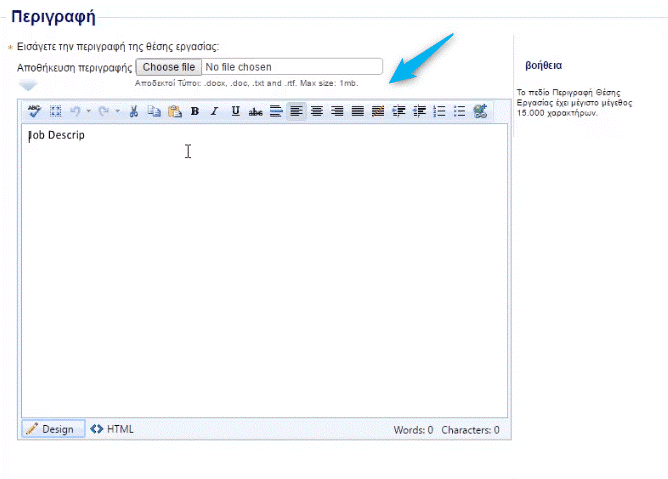Click the Undo arrow icon
Screen dimensions: 668x479
pos(75,111)
